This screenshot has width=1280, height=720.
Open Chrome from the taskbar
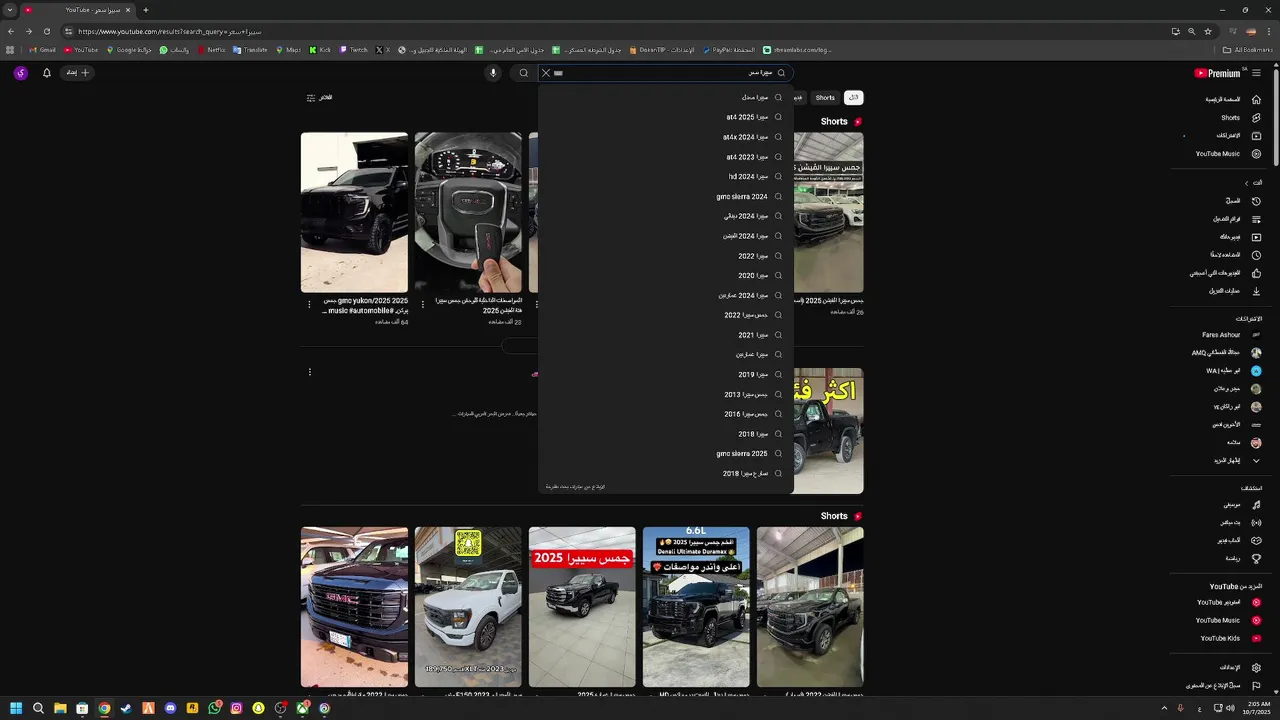(x=104, y=708)
